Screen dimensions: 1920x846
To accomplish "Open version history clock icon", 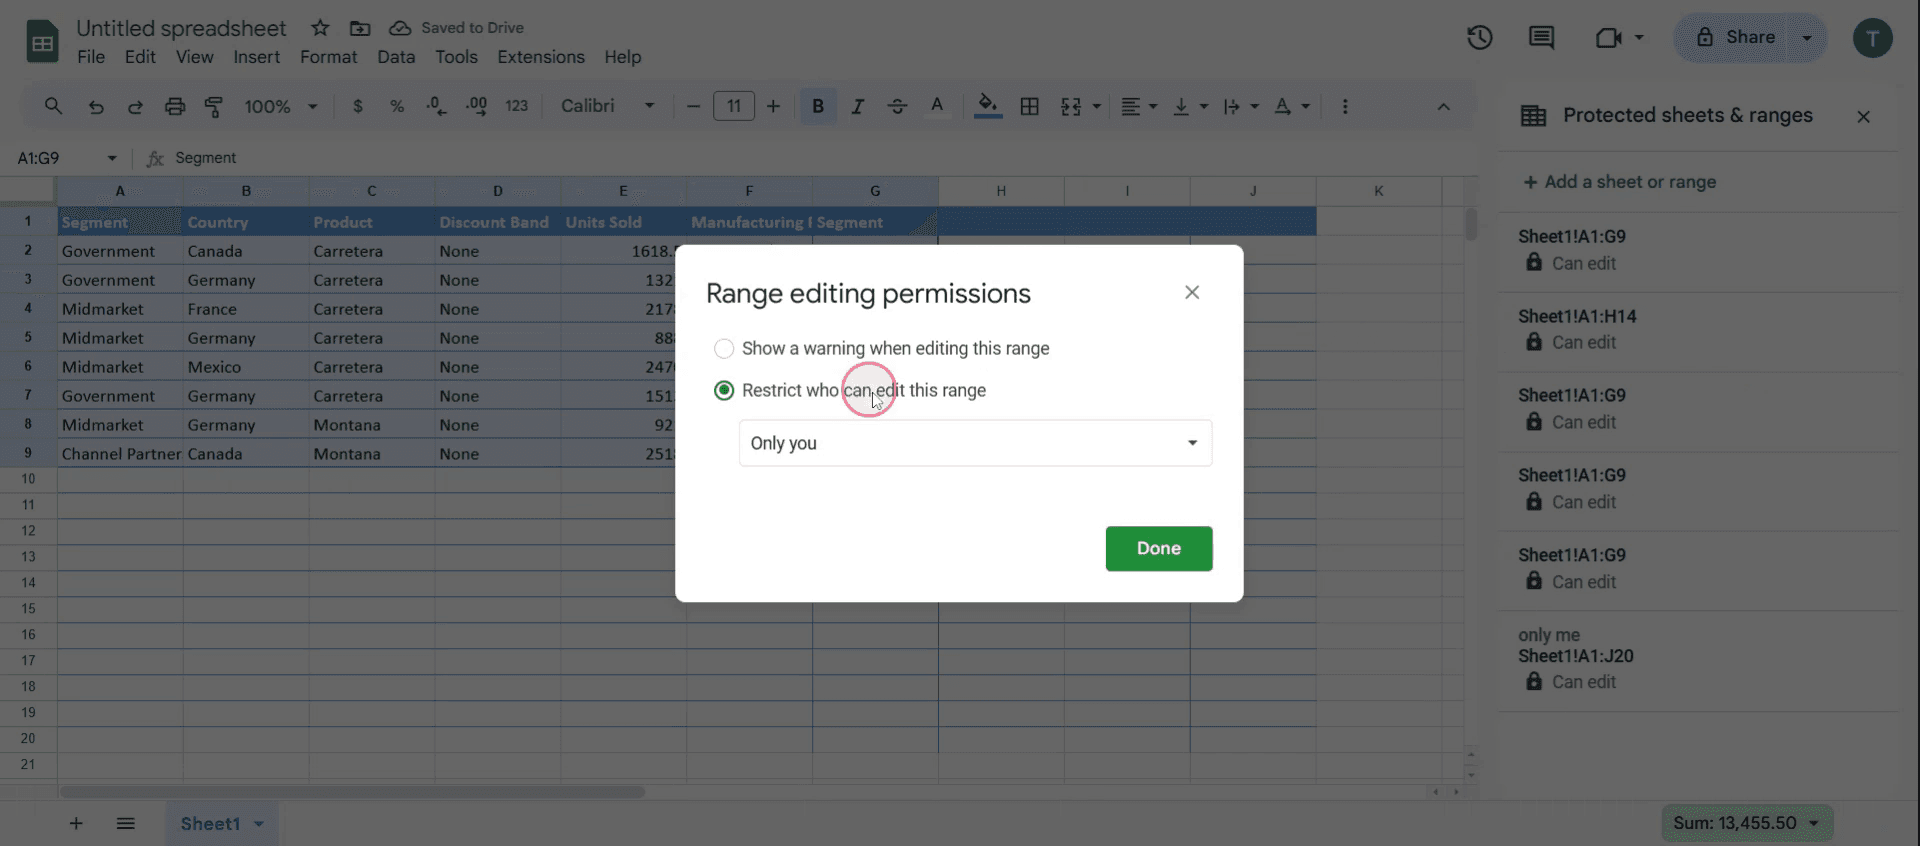I will [x=1480, y=38].
